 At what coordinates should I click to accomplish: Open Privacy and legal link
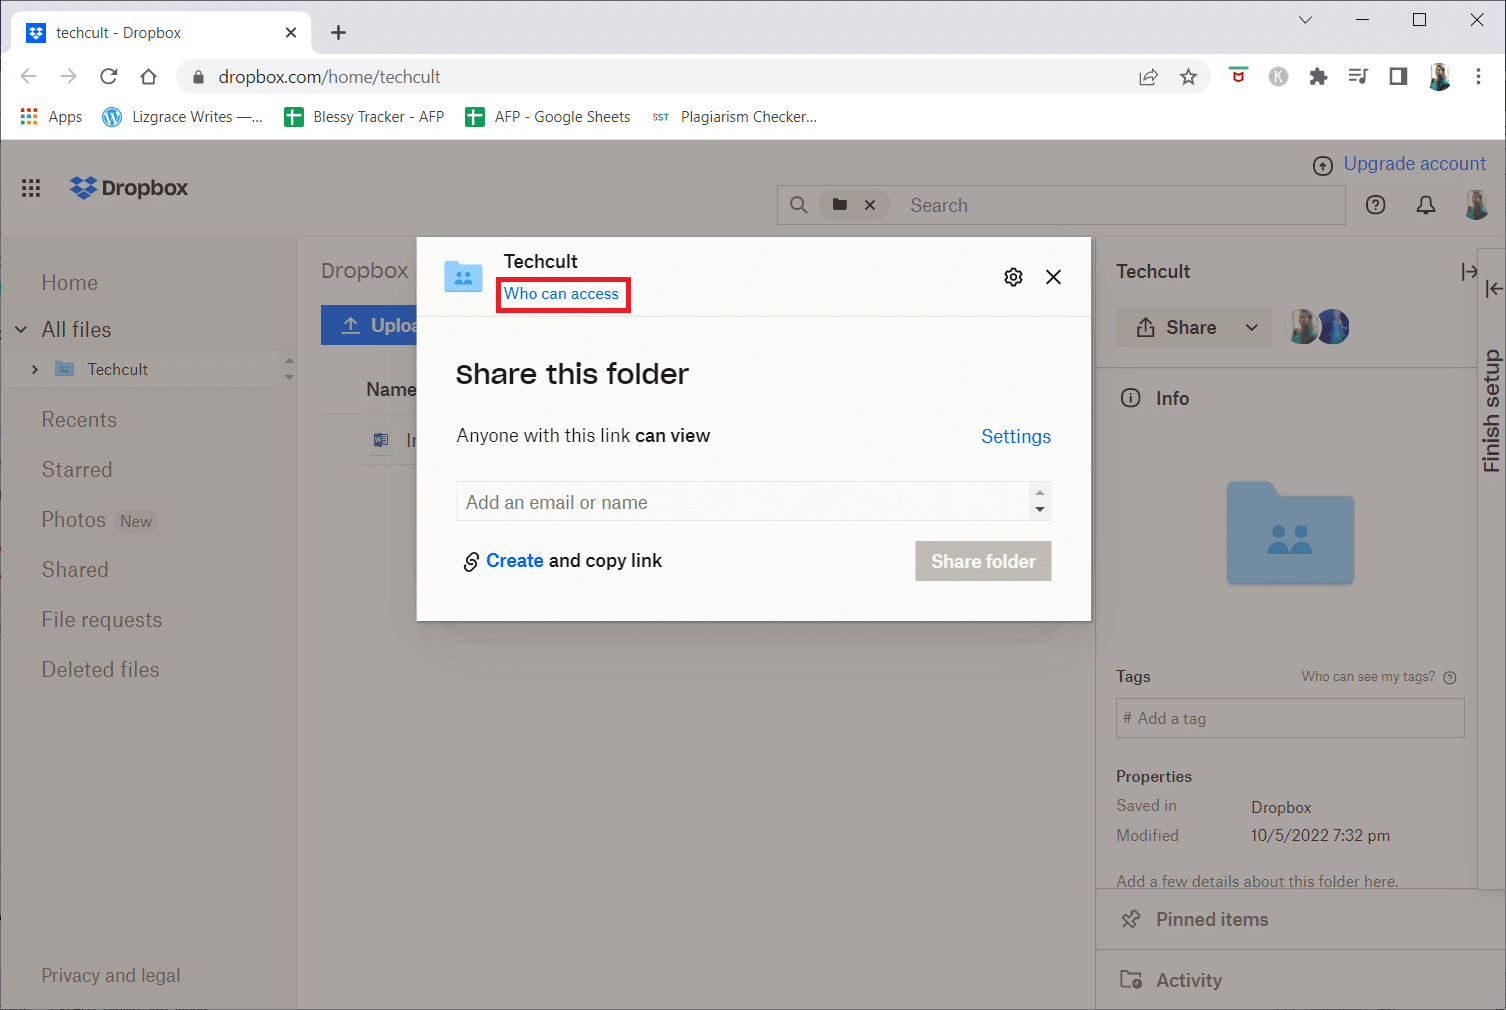(111, 976)
